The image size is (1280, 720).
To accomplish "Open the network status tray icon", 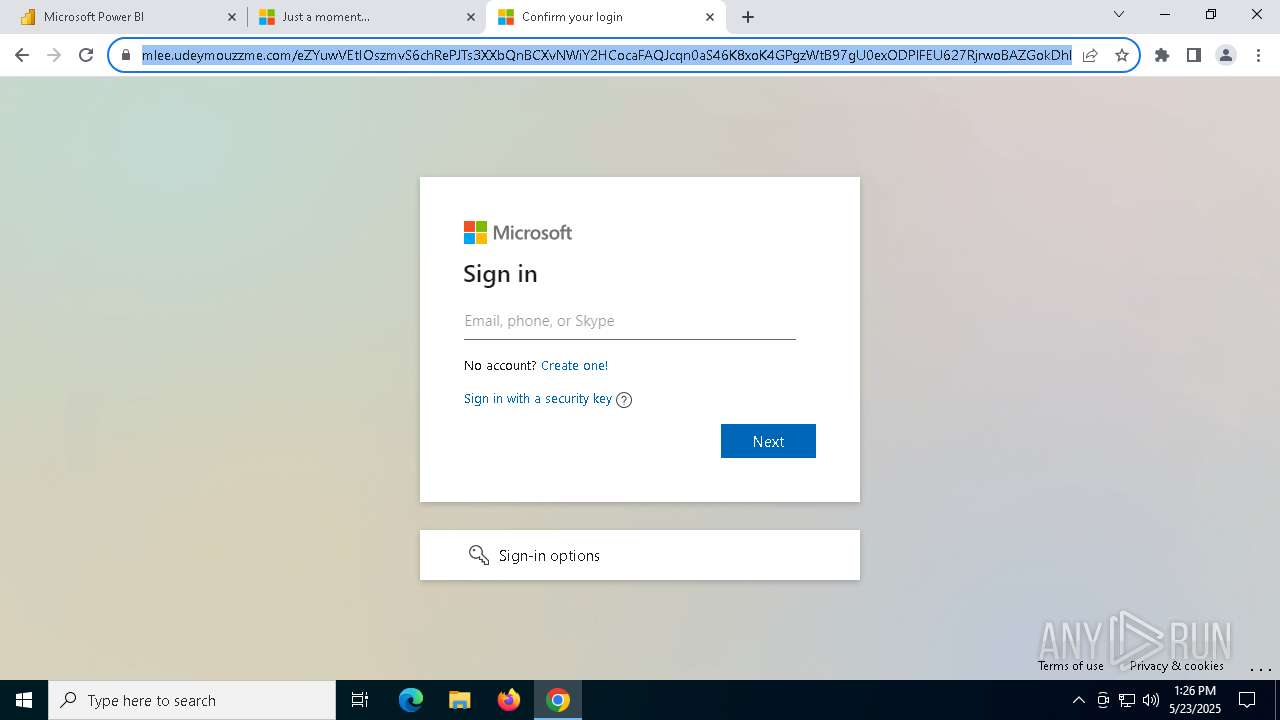I will (x=1127, y=700).
